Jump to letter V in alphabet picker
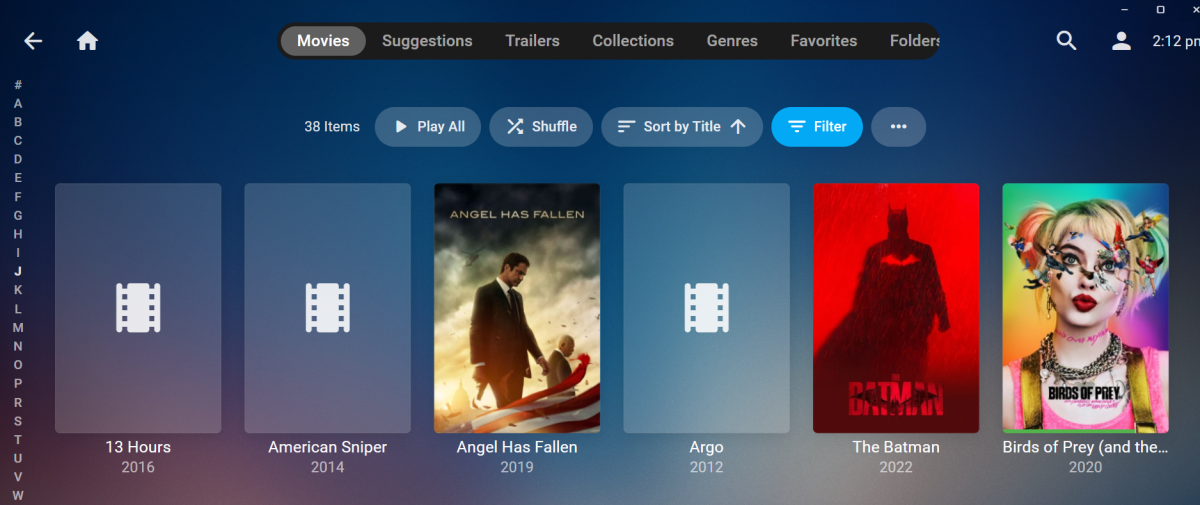The width and height of the screenshot is (1200, 505). (x=18, y=477)
